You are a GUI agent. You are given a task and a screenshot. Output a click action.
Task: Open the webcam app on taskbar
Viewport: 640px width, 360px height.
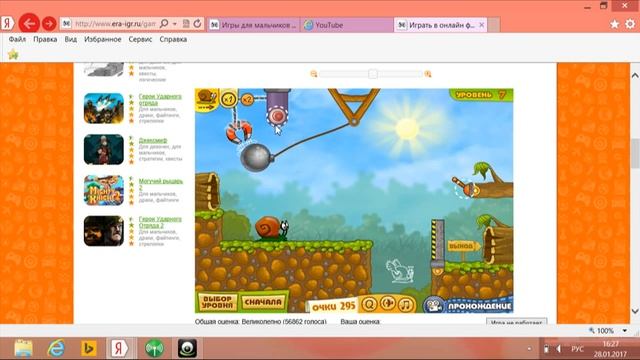[187, 348]
